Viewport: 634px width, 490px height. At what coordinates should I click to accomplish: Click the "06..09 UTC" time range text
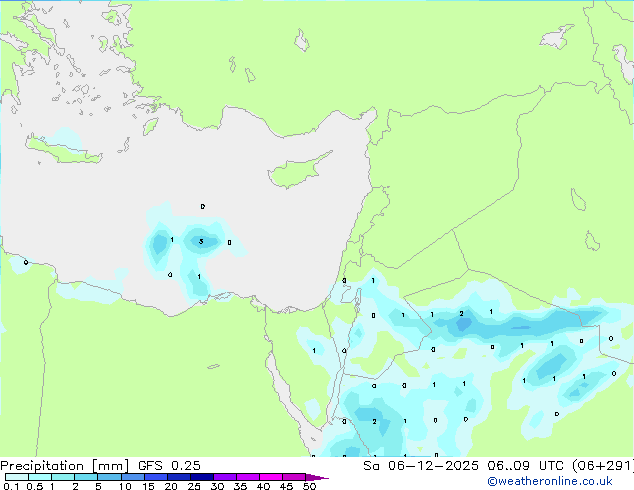coord(525,466)
